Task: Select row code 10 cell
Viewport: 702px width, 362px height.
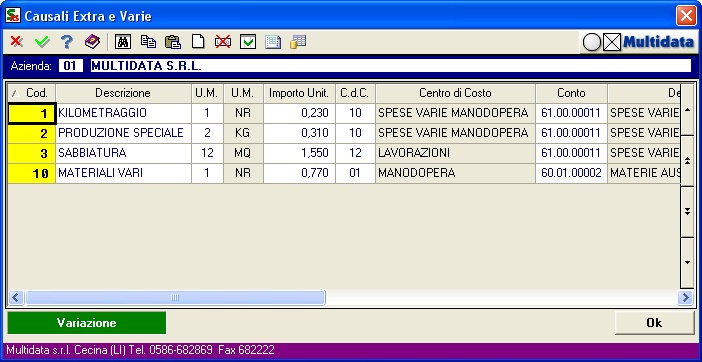Action: (x=32, y=174)
